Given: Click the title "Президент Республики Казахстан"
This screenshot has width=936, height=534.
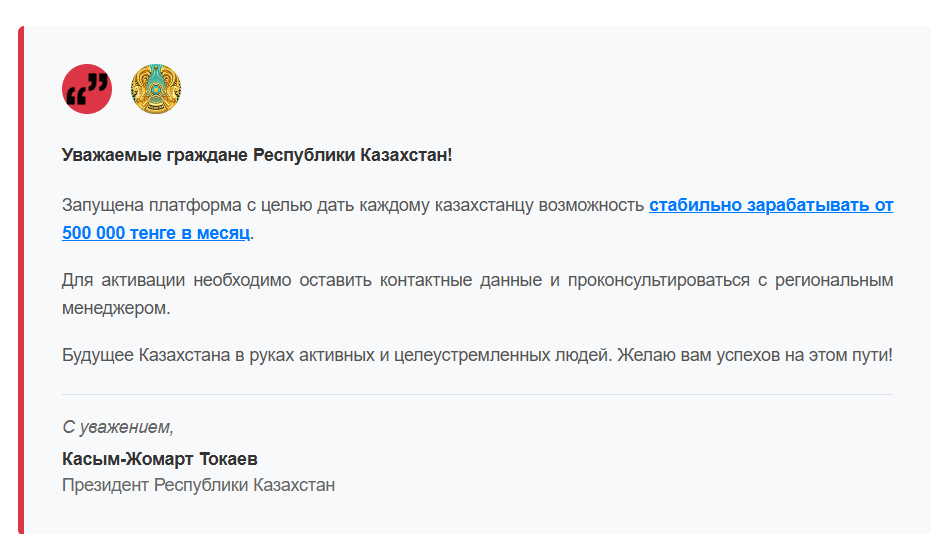Looking at the screenshot, I should point(198,486).
